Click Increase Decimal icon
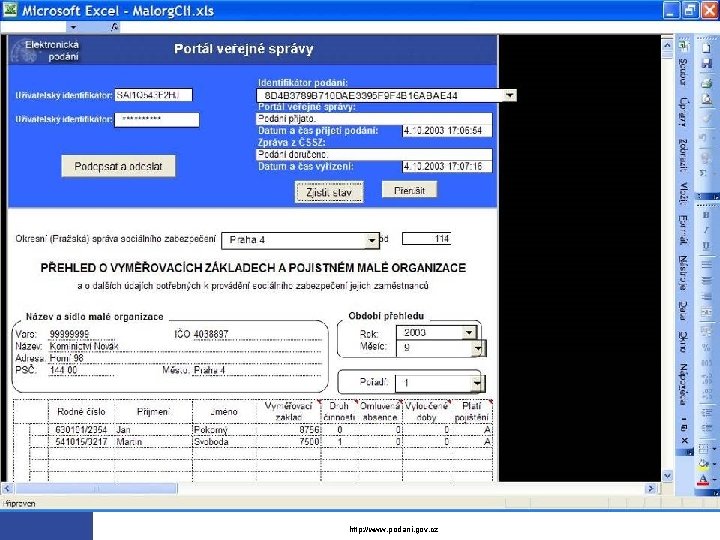 pyautogui.click(x=706, y=379)
